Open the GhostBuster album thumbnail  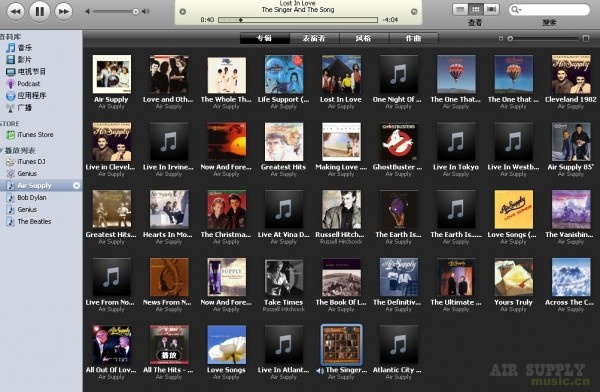pos(398,142)
